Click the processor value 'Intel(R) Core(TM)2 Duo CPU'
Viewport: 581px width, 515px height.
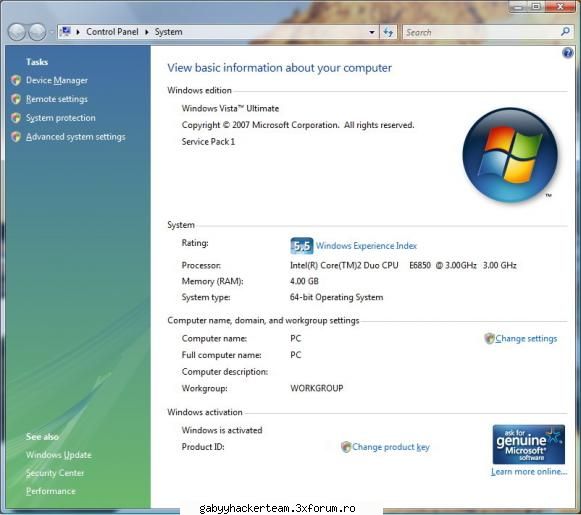click(x=344, y=265)
